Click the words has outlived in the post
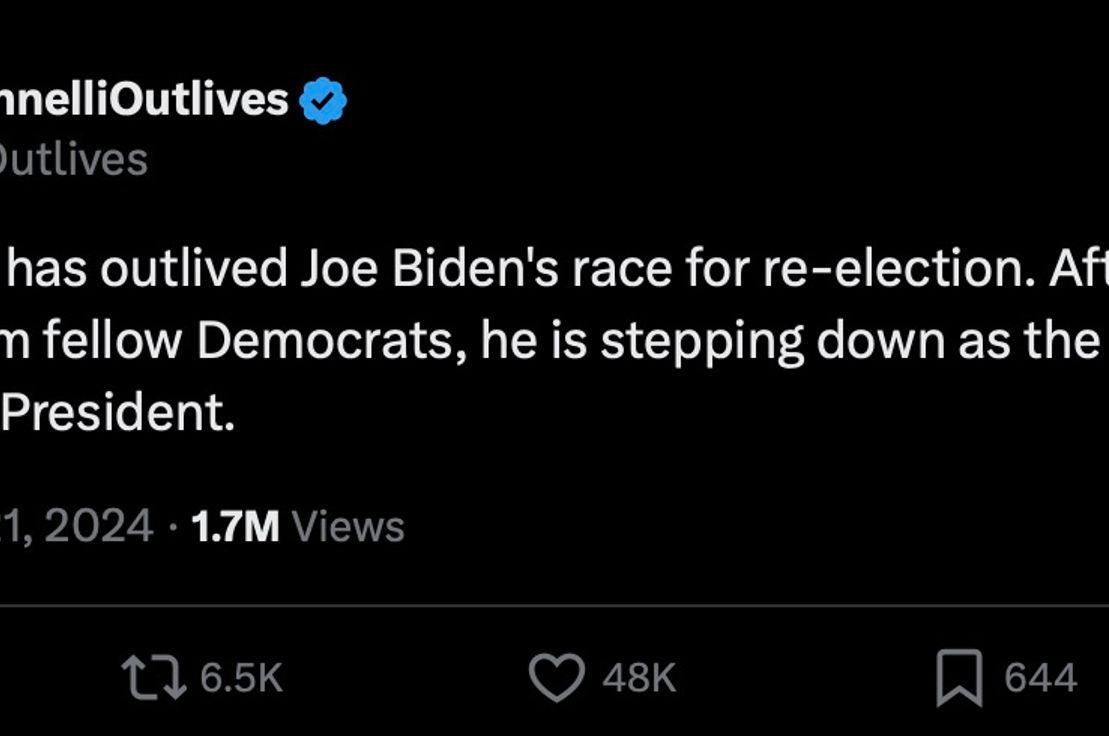Viewport: 1109px width, 736px height. (x=147, y=269)
